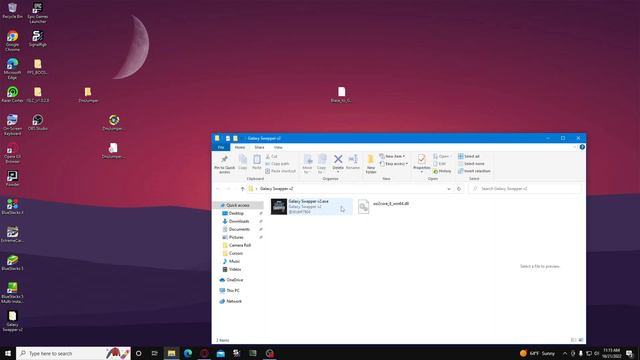Click Select none in the ribbon
640x360 pixels.
click(x=471, y=164)
